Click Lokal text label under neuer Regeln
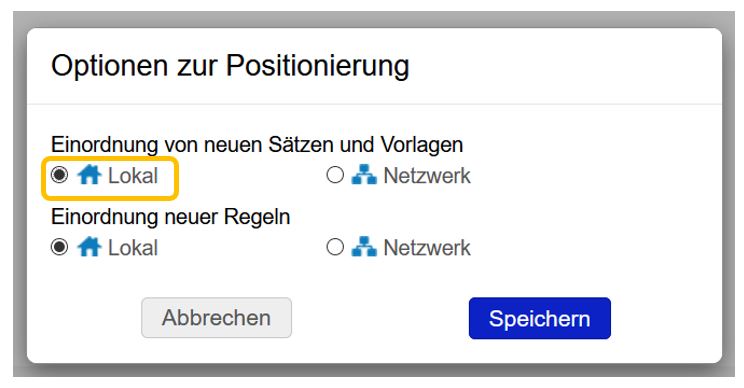The height and width of the screenshot is (388, 744). click(x=133, y=248)
